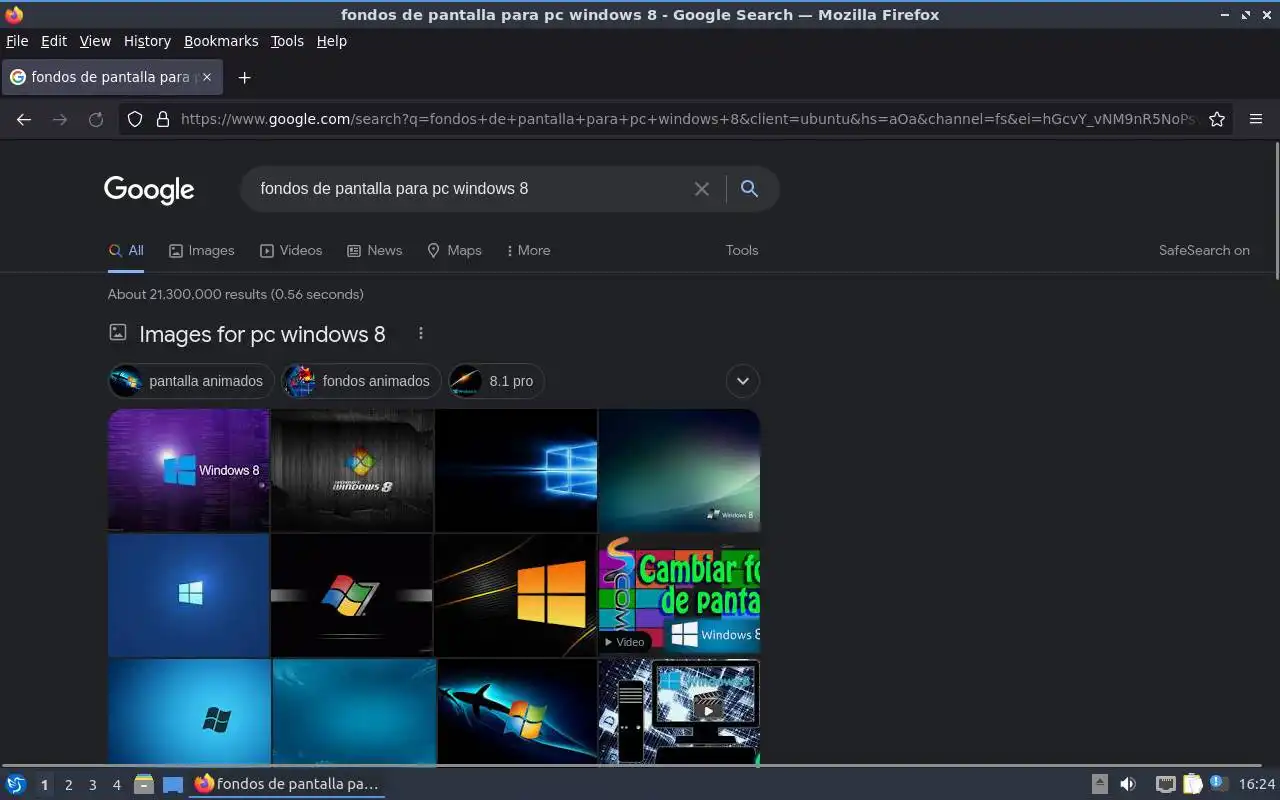Click the SafeSearch on setting
Screen dimensions: 1280x800
tap(1204, 251)
